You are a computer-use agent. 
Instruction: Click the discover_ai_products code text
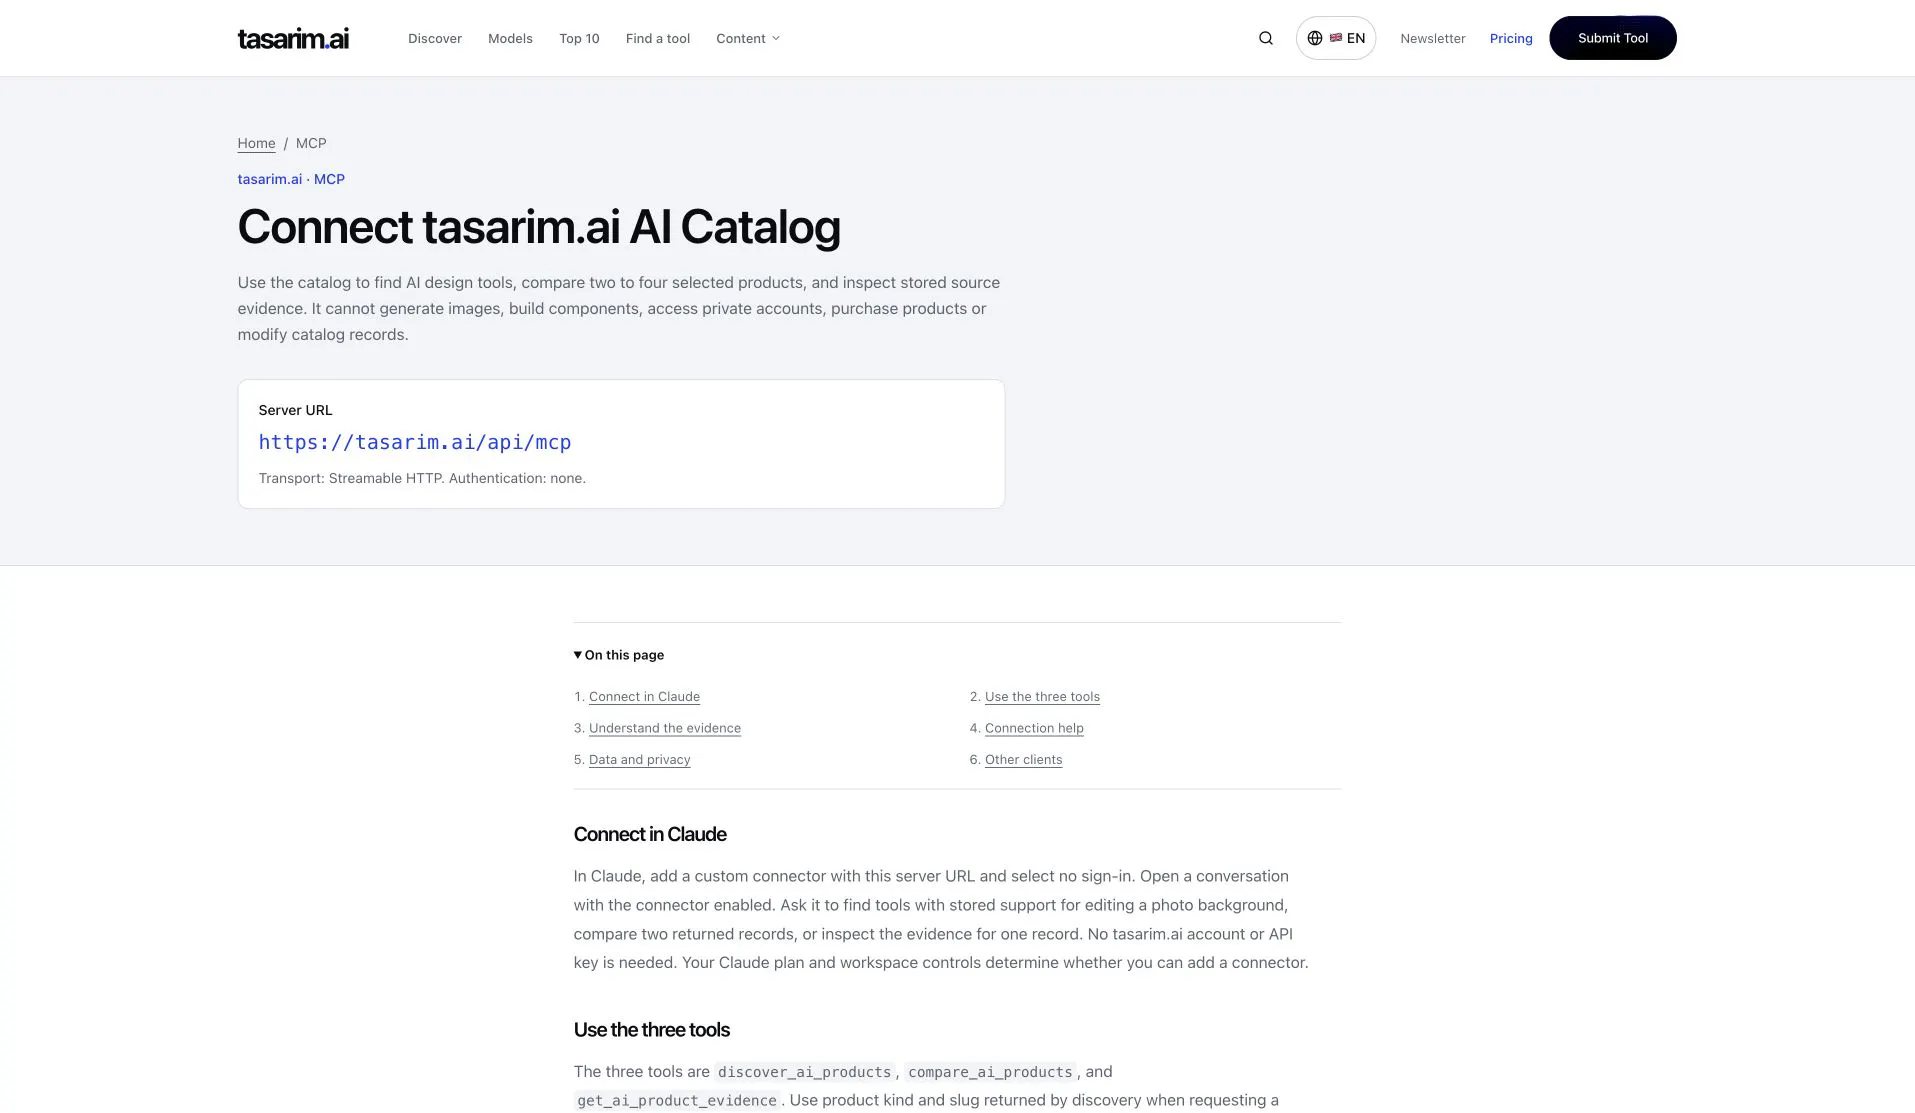(x=805, y=1072)
